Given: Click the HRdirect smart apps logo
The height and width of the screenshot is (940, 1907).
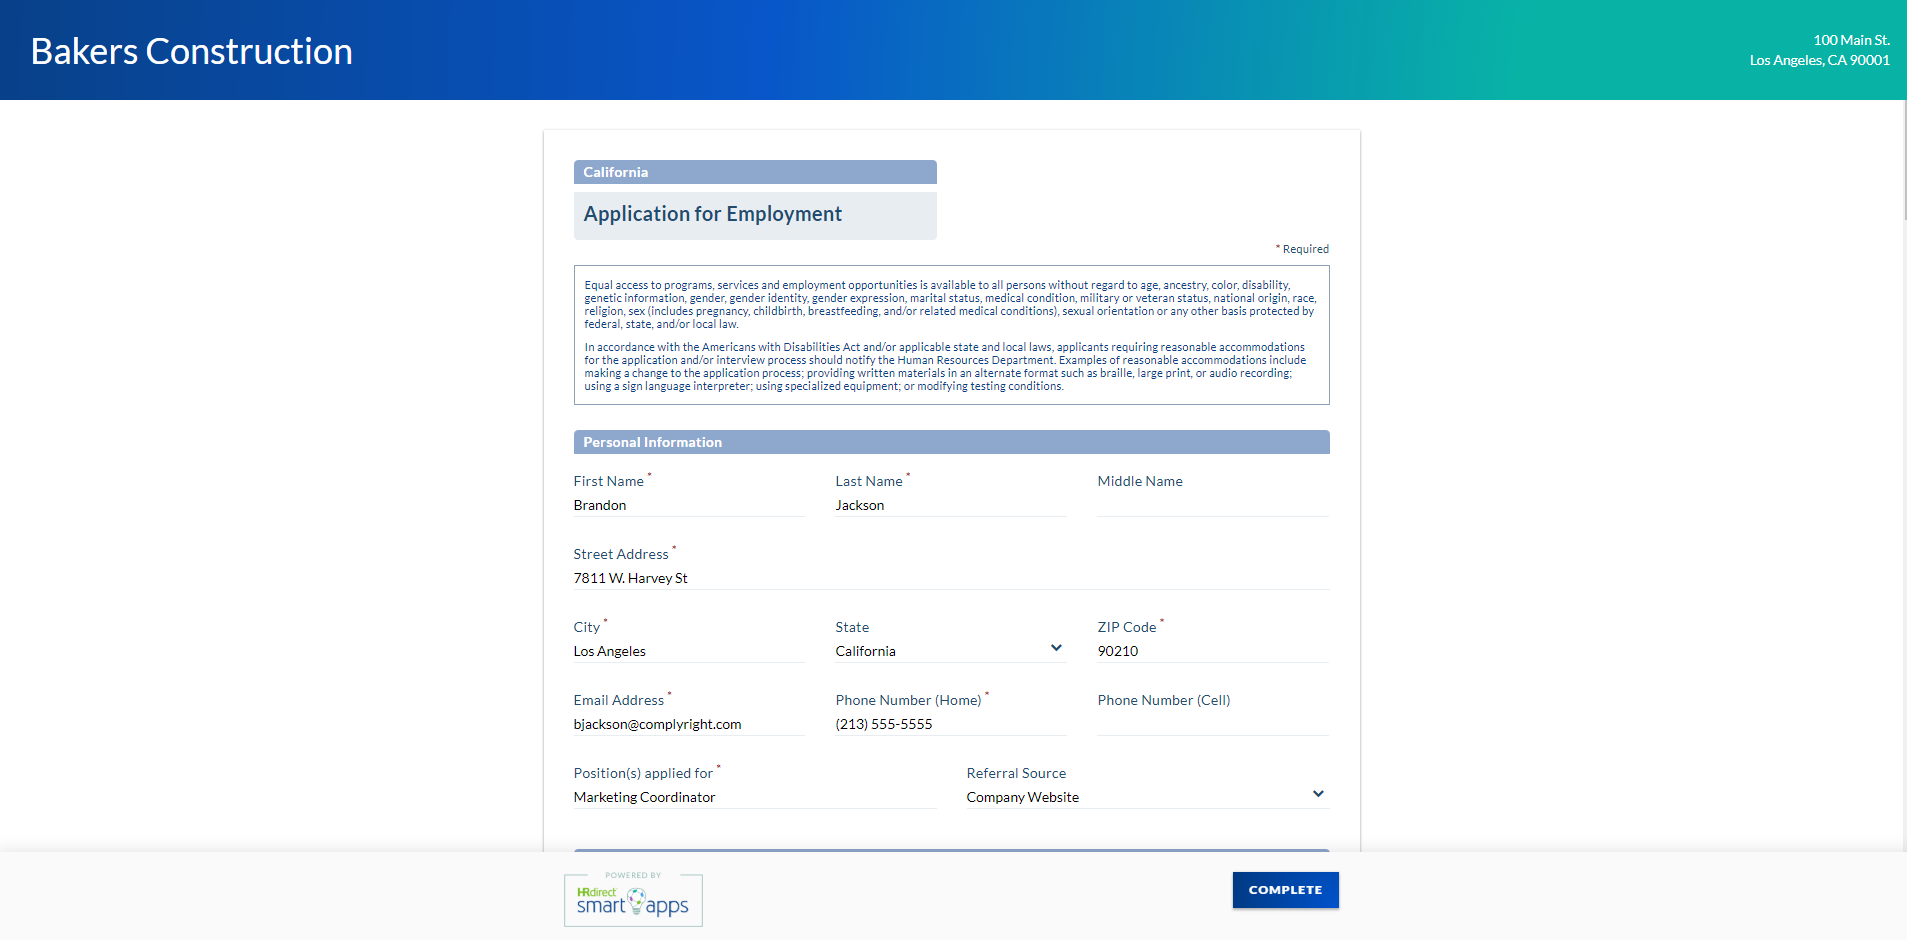Looking at the screenshot, I should pyautogui.click(x=632, y=899).
